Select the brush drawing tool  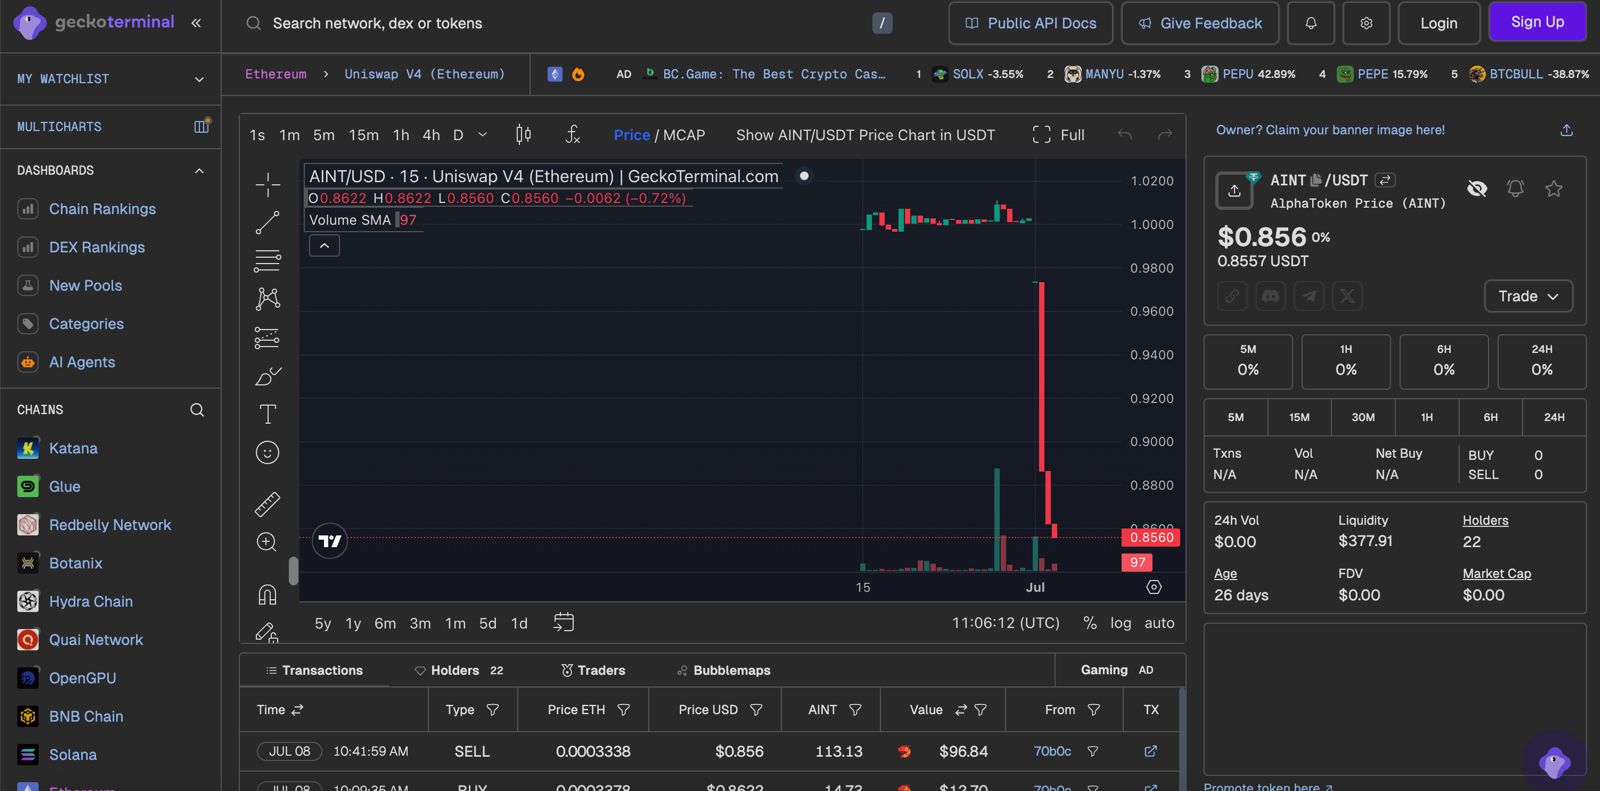click(268, 376)
